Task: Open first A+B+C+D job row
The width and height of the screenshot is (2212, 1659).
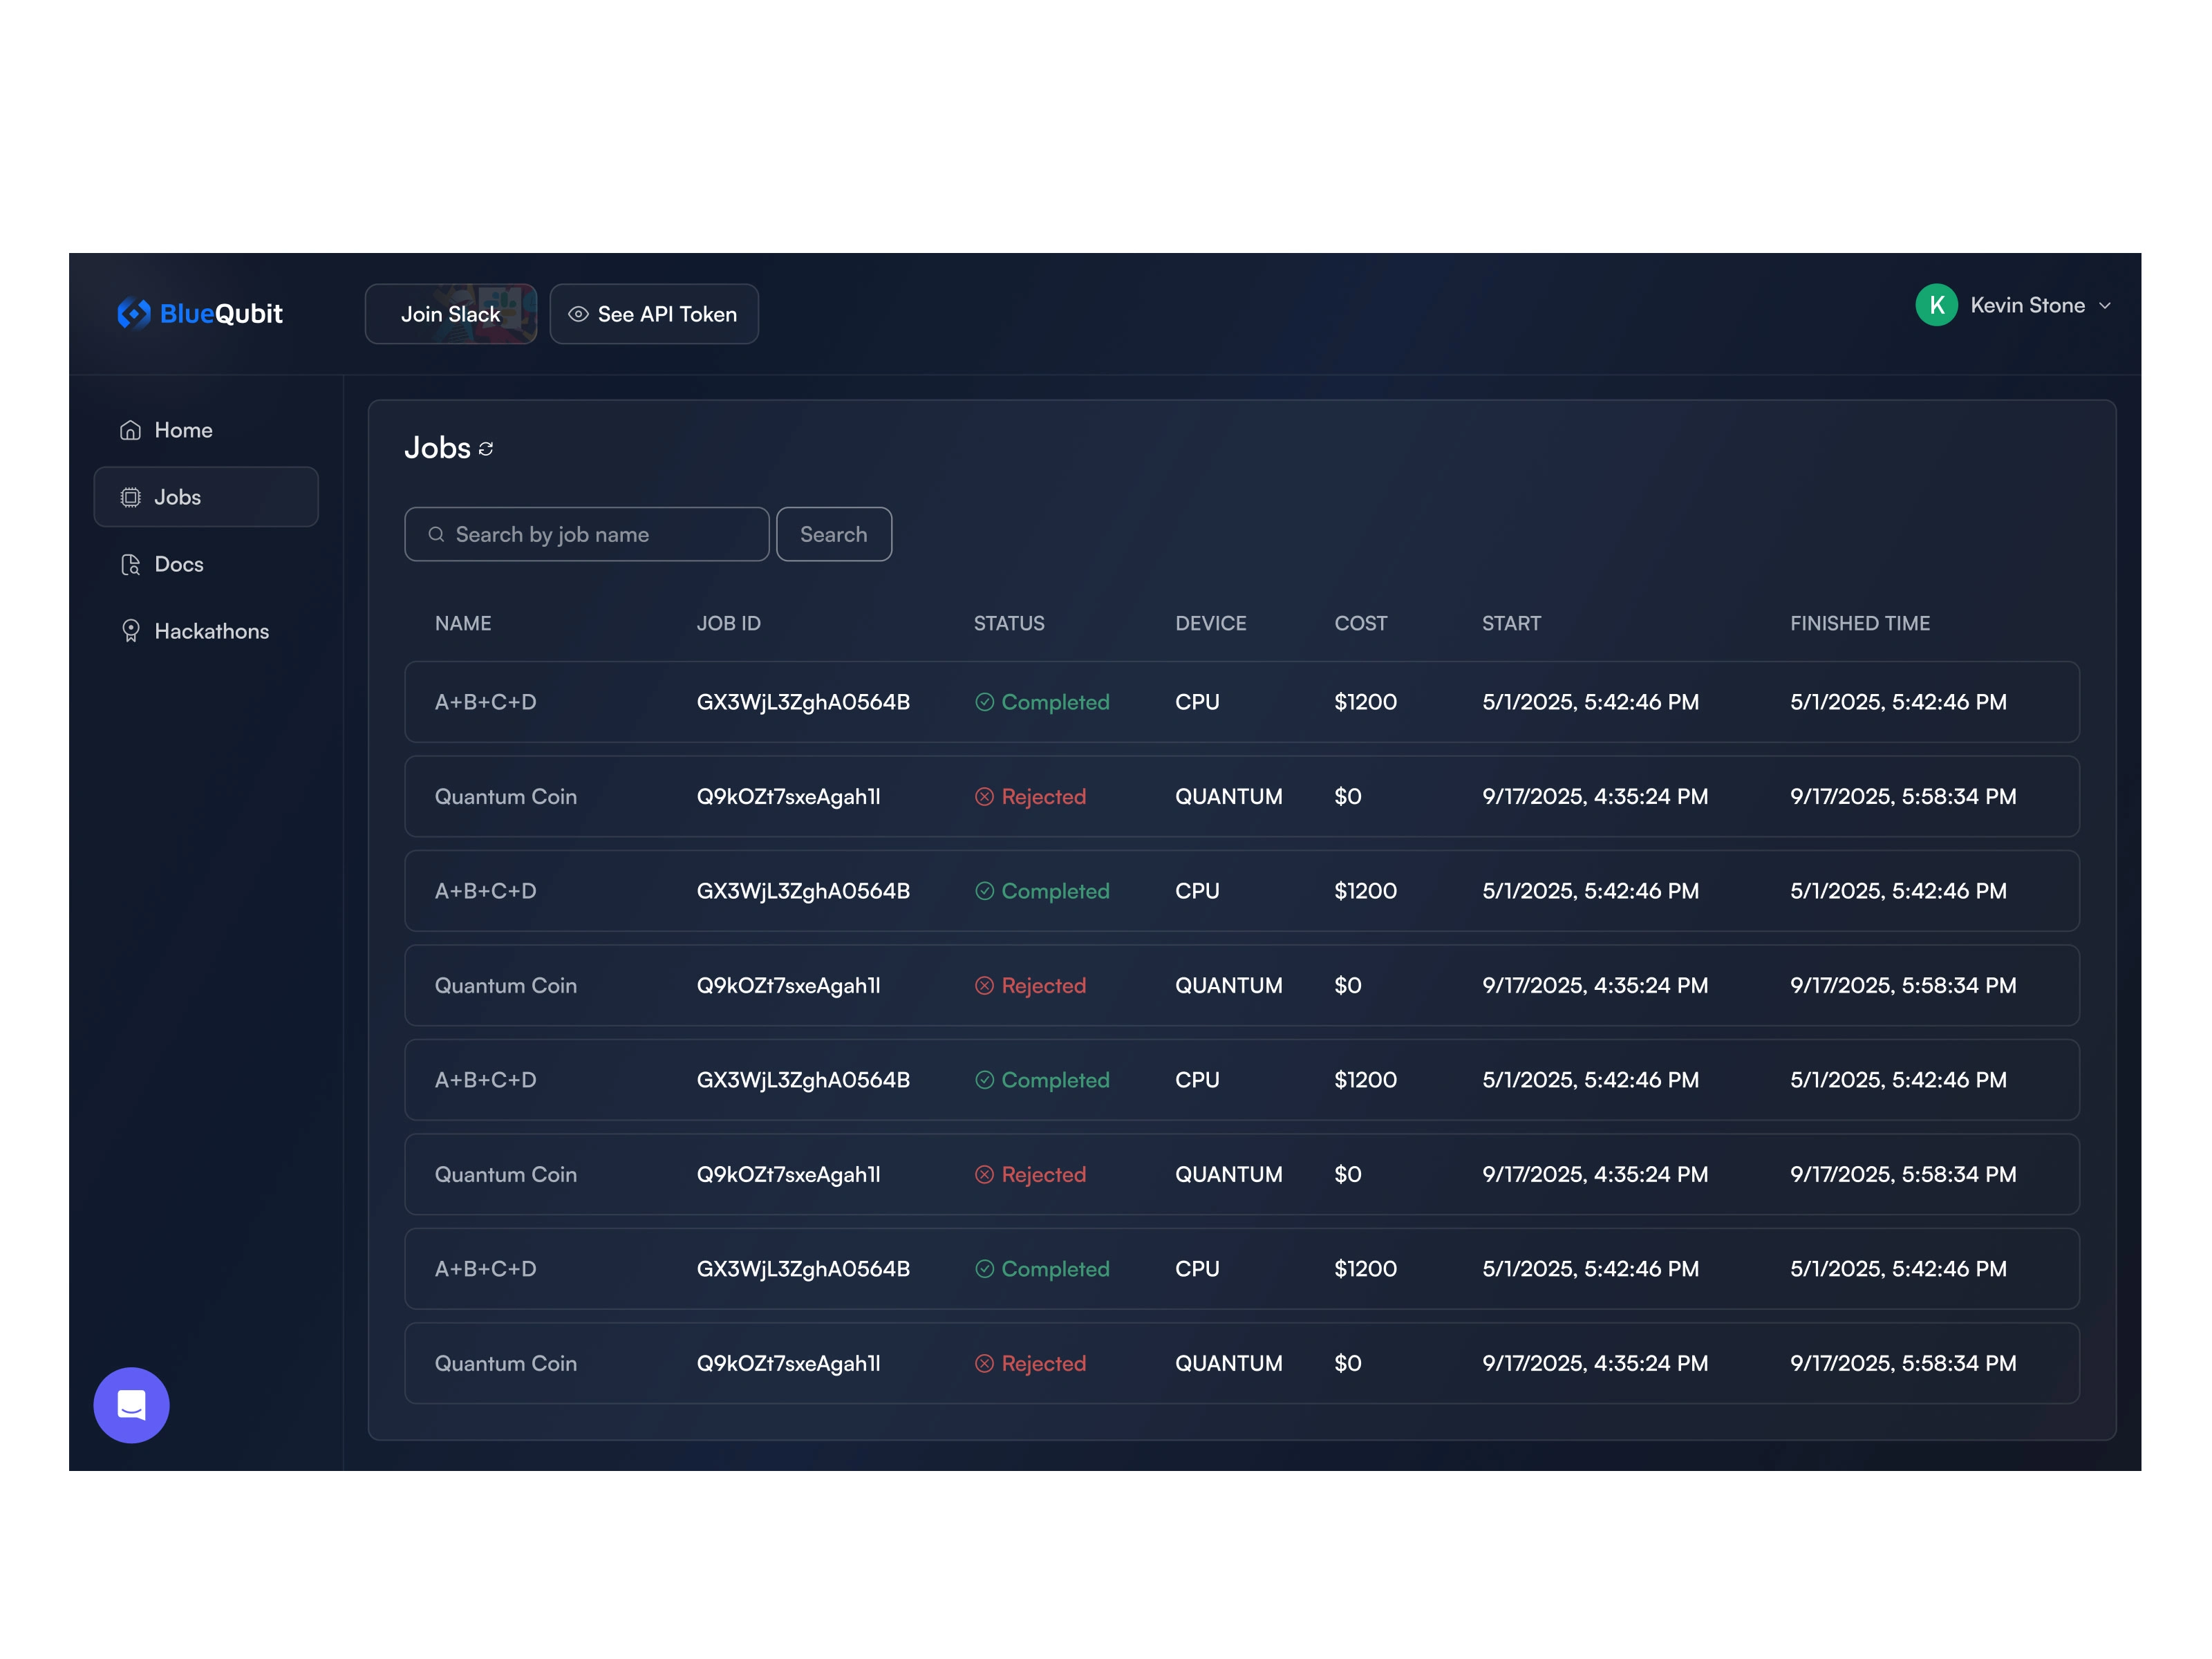Action: pos(1241,702)
